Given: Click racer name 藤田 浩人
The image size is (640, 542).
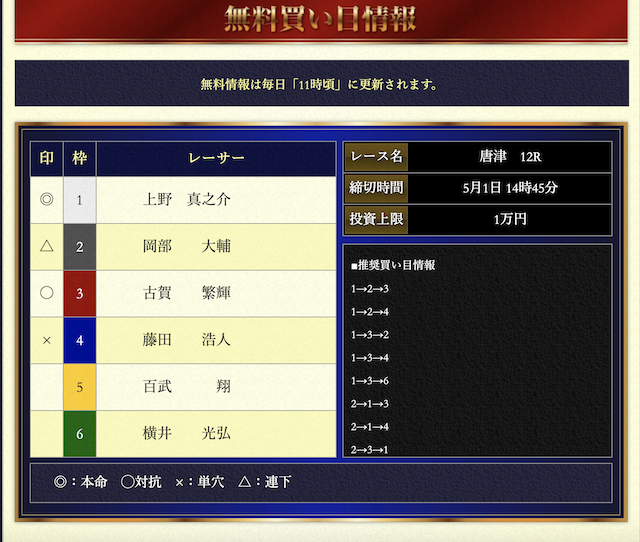Looking at the screenshot, I should pos(187,340).
